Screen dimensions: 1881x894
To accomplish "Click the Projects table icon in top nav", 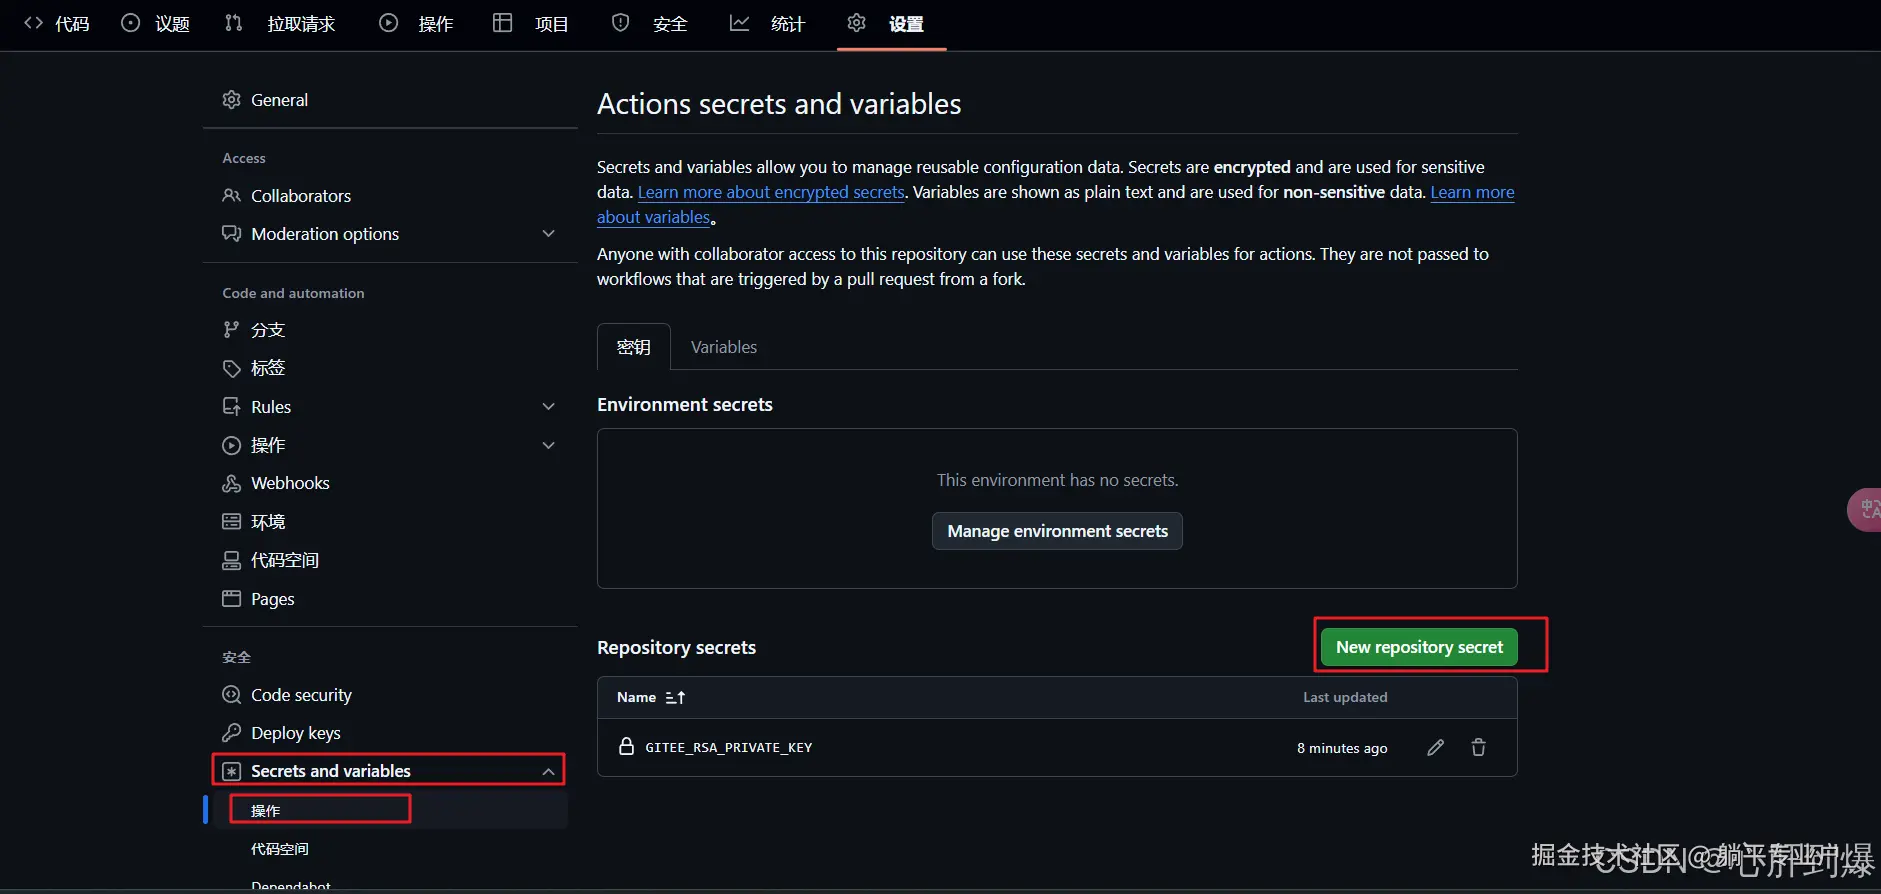I will (502, 23).
